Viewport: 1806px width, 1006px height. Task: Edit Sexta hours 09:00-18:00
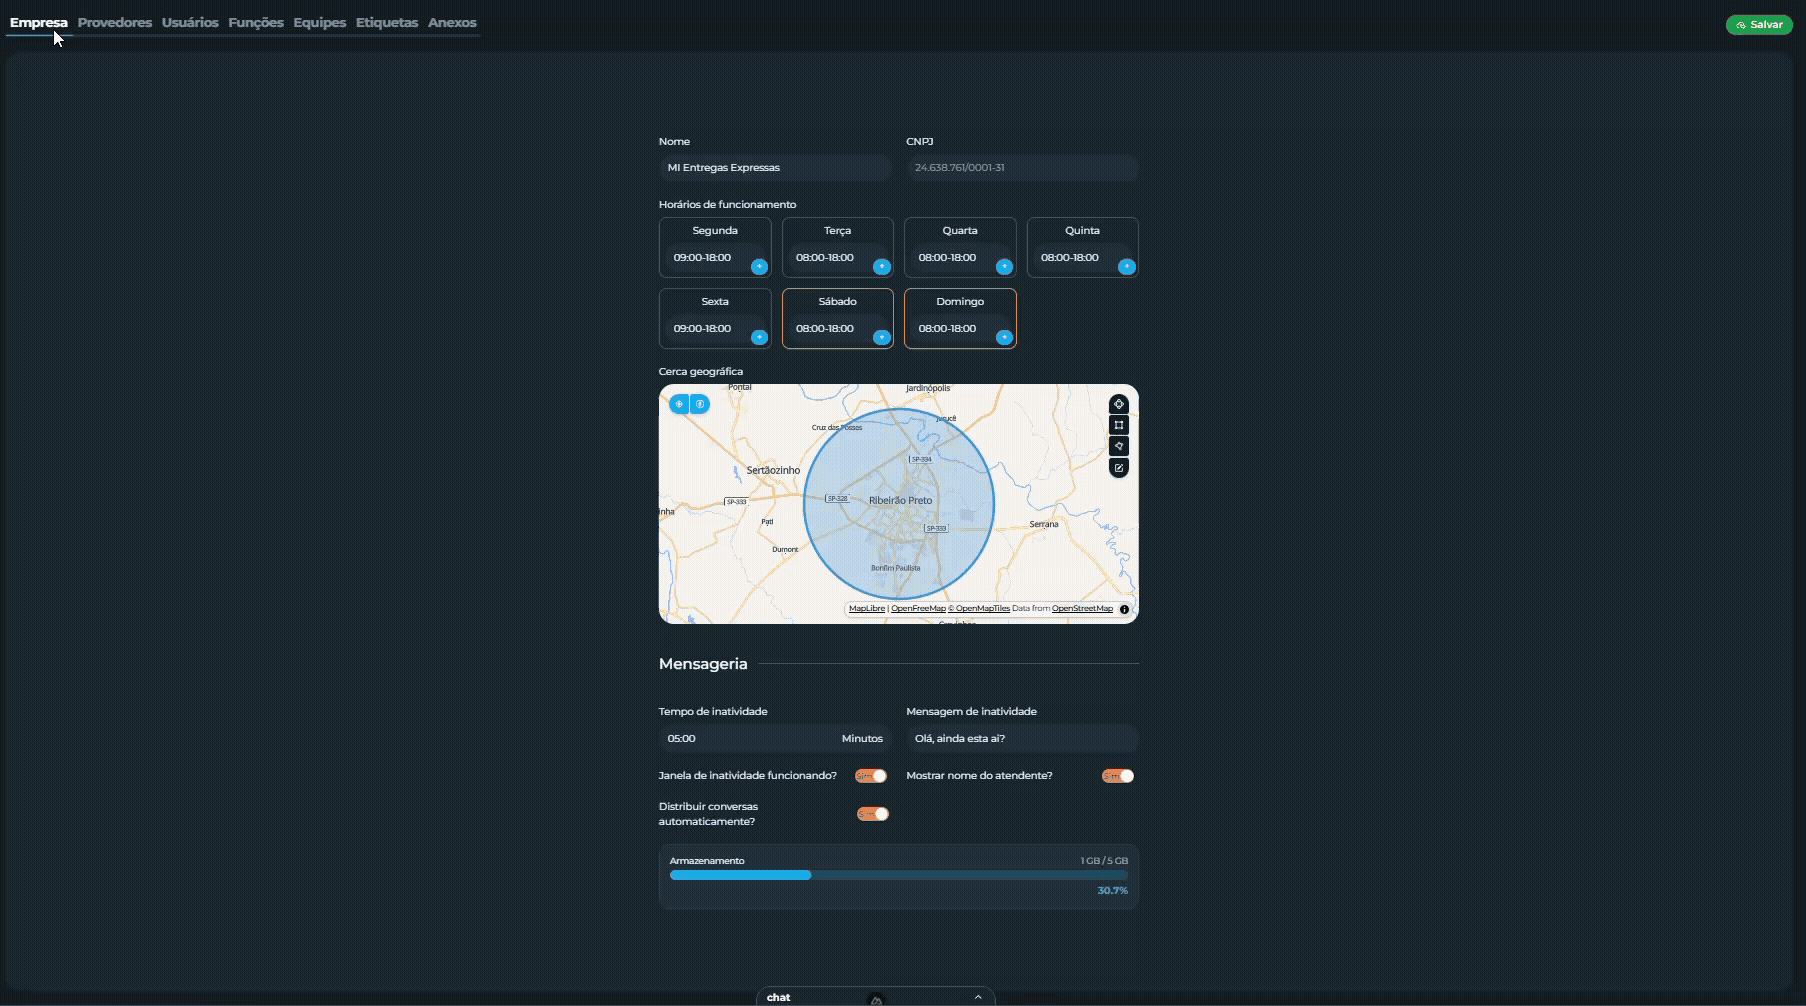point(703,328)
